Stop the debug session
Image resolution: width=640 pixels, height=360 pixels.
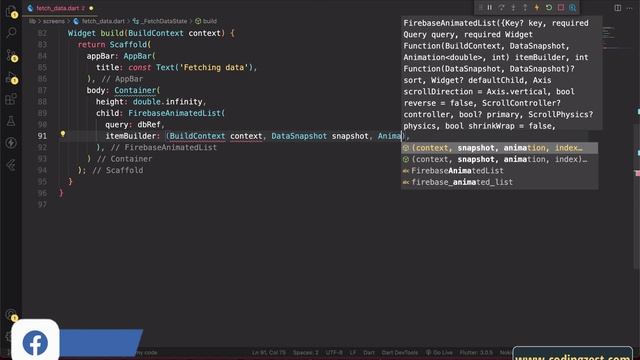pos(561,8)
